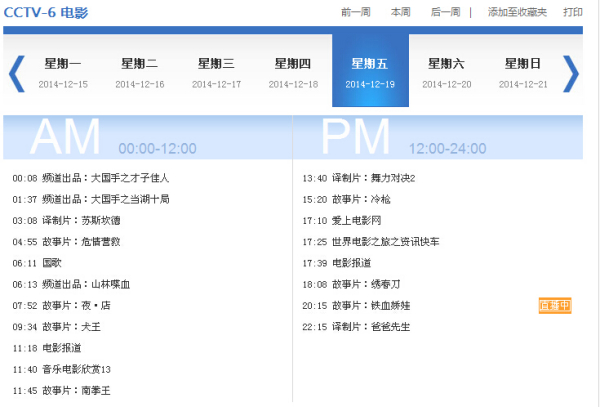This screenshot has height=407, width=600.
Task: Open the 本周 current week link
Action: pyautogui.click(x=401, y=12)
